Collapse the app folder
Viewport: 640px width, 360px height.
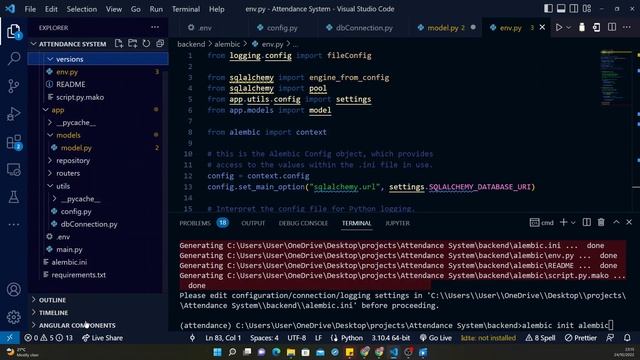pos(98,110)
